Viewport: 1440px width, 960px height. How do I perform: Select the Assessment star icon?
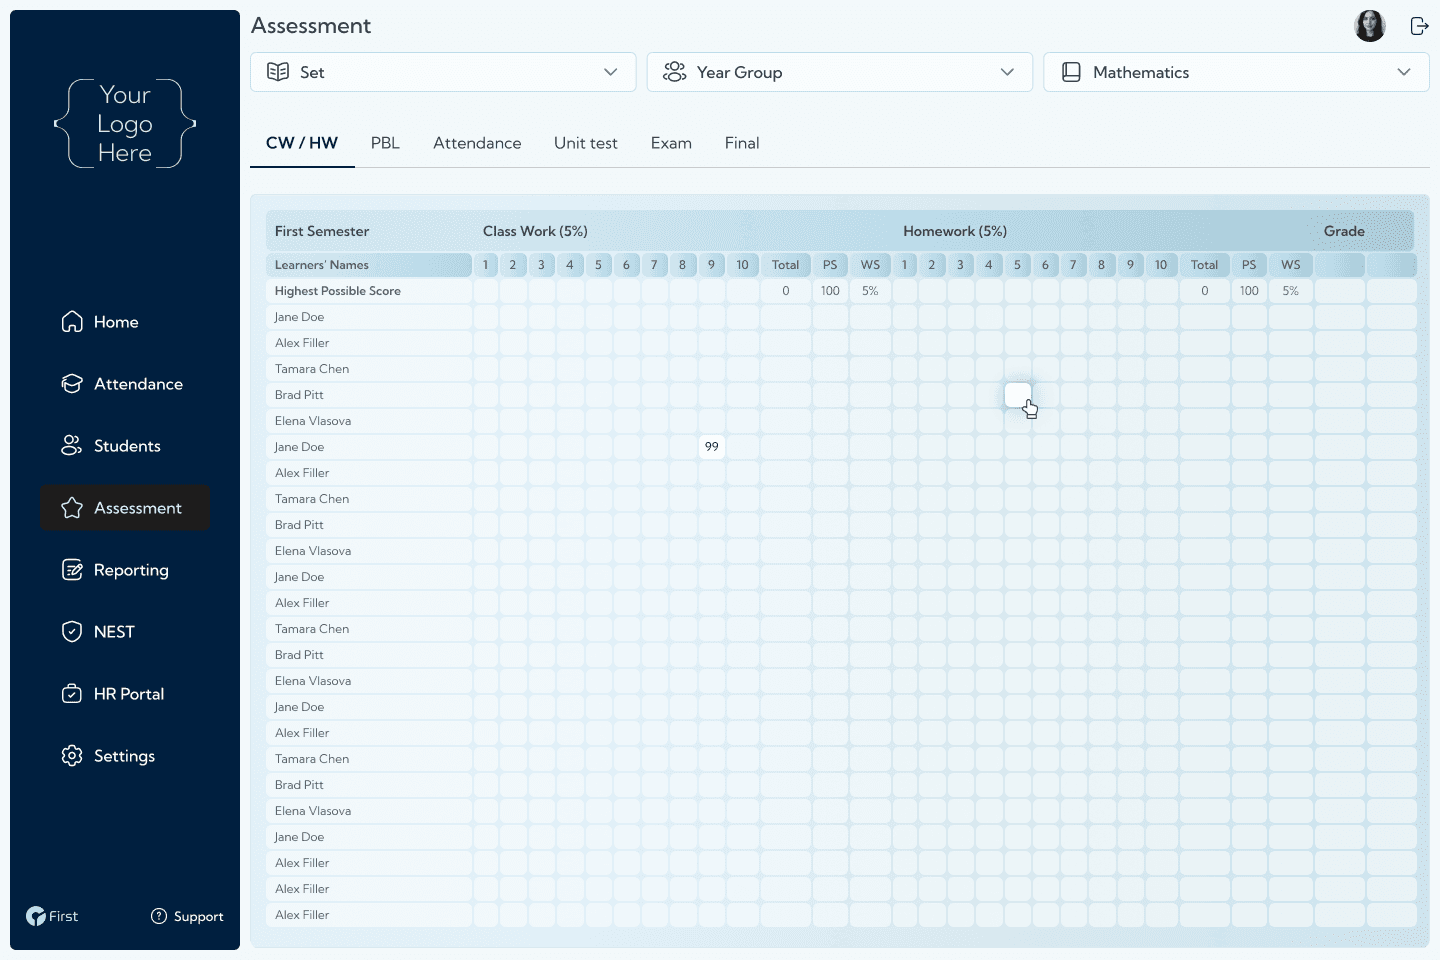point(71,507)
